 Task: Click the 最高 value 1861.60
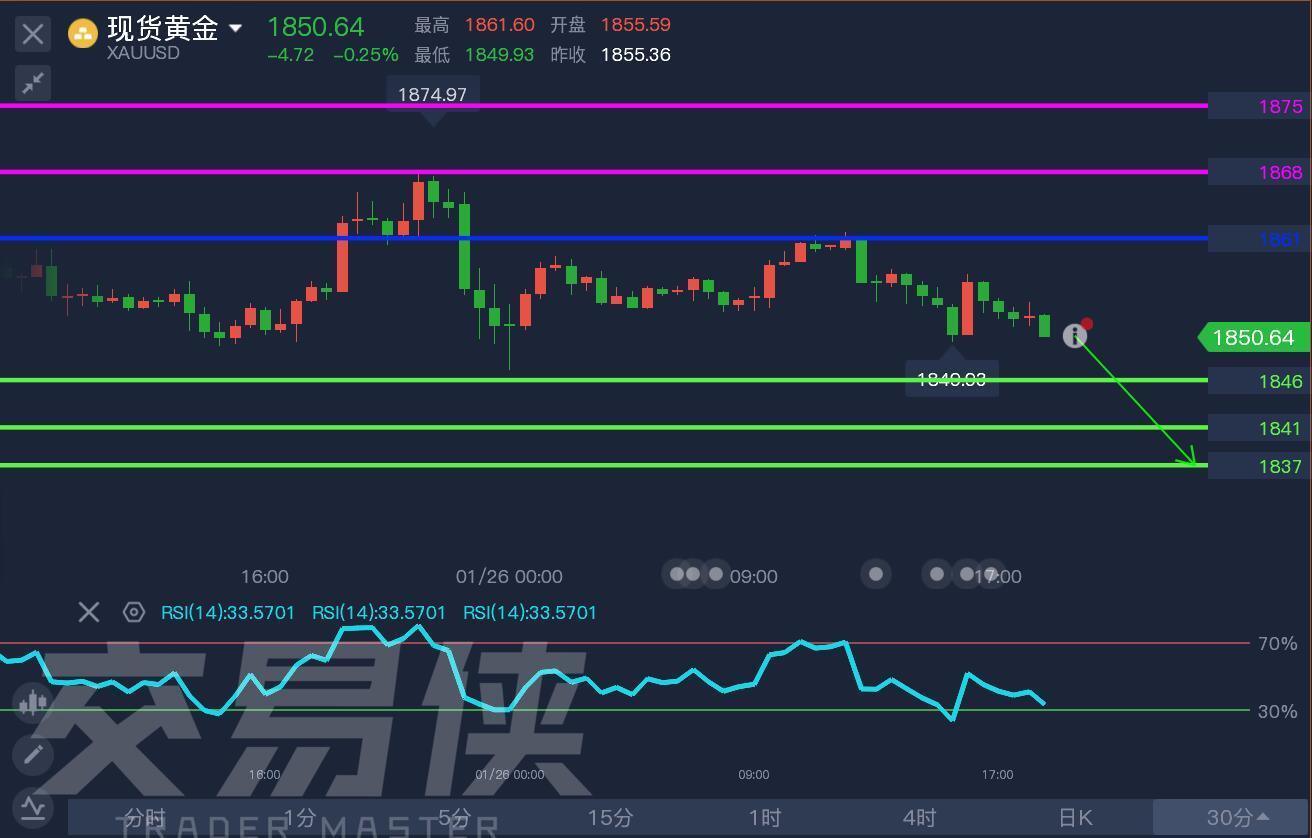click(x=499, y=25)
